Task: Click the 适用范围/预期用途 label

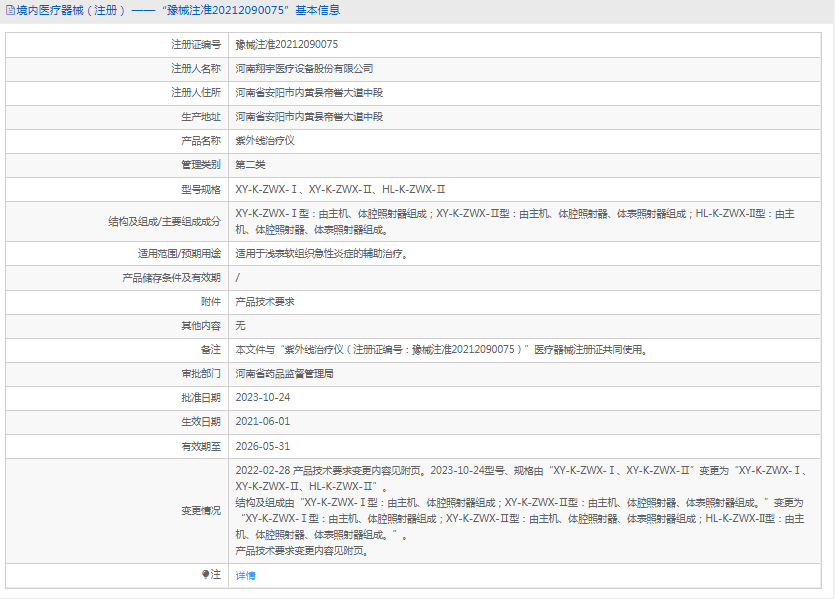Action: point(179,253)
